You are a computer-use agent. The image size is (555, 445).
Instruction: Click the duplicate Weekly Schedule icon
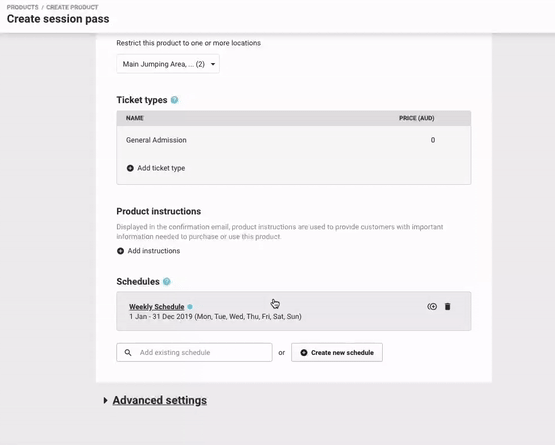coord(432,307)
